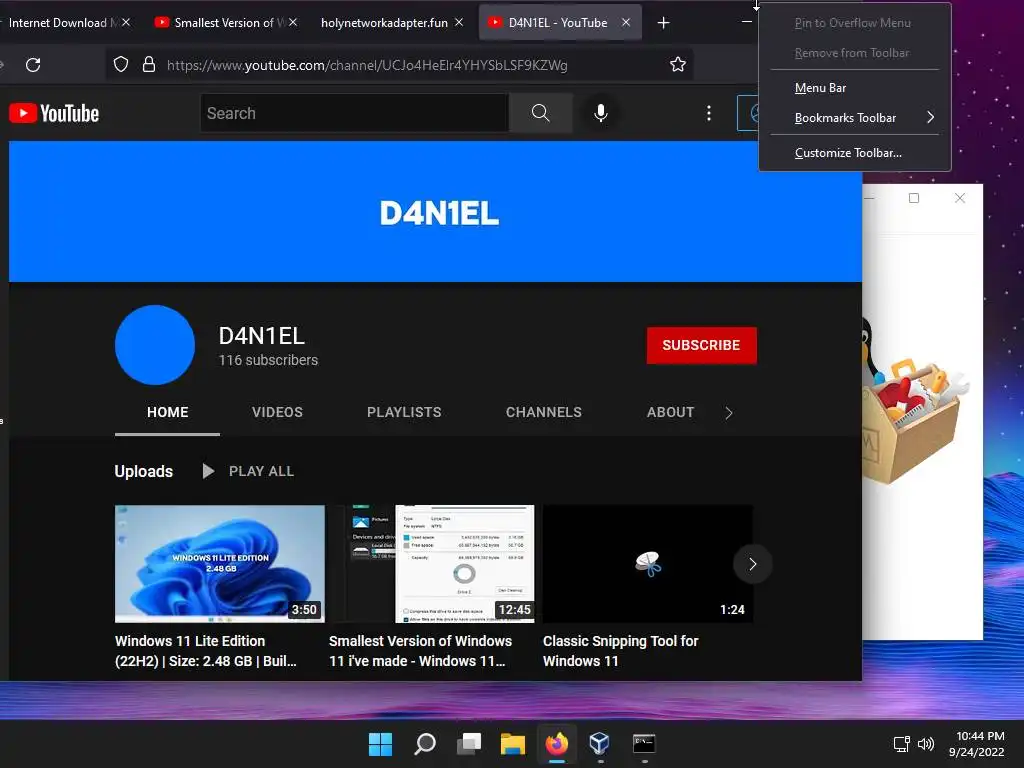The width and height of the screenshot is (1024, 768).
Task: Open the Windows Start menu
Action: click(380, 743)
